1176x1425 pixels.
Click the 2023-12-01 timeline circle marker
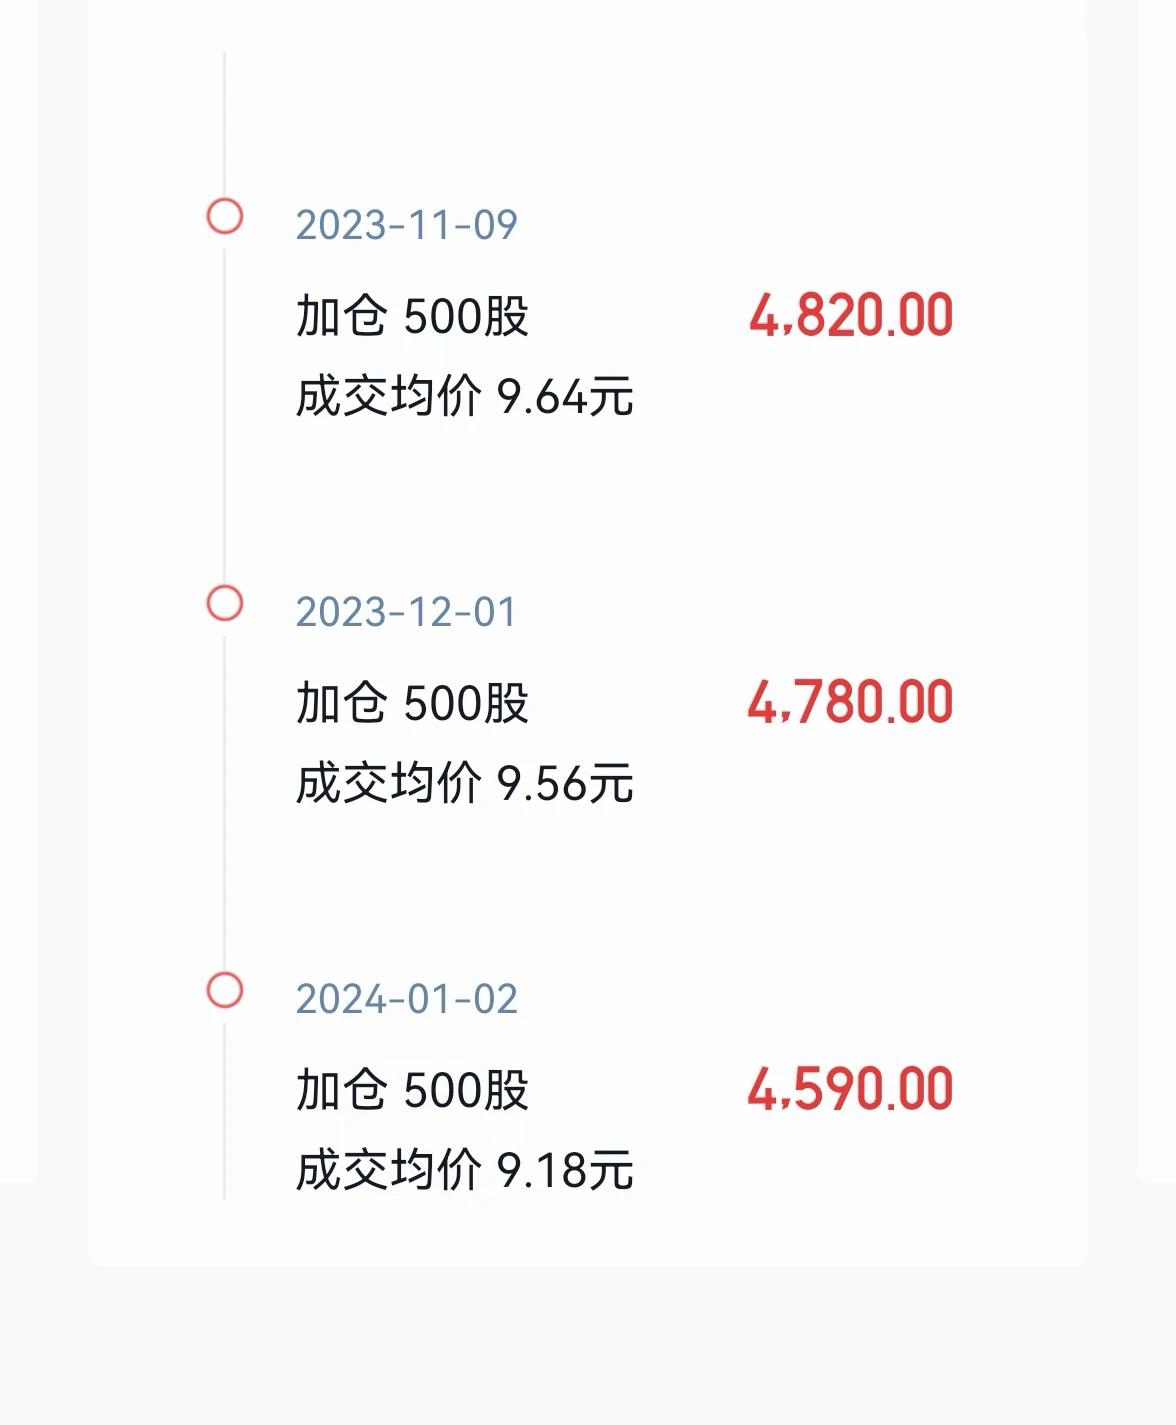[224, 603]
